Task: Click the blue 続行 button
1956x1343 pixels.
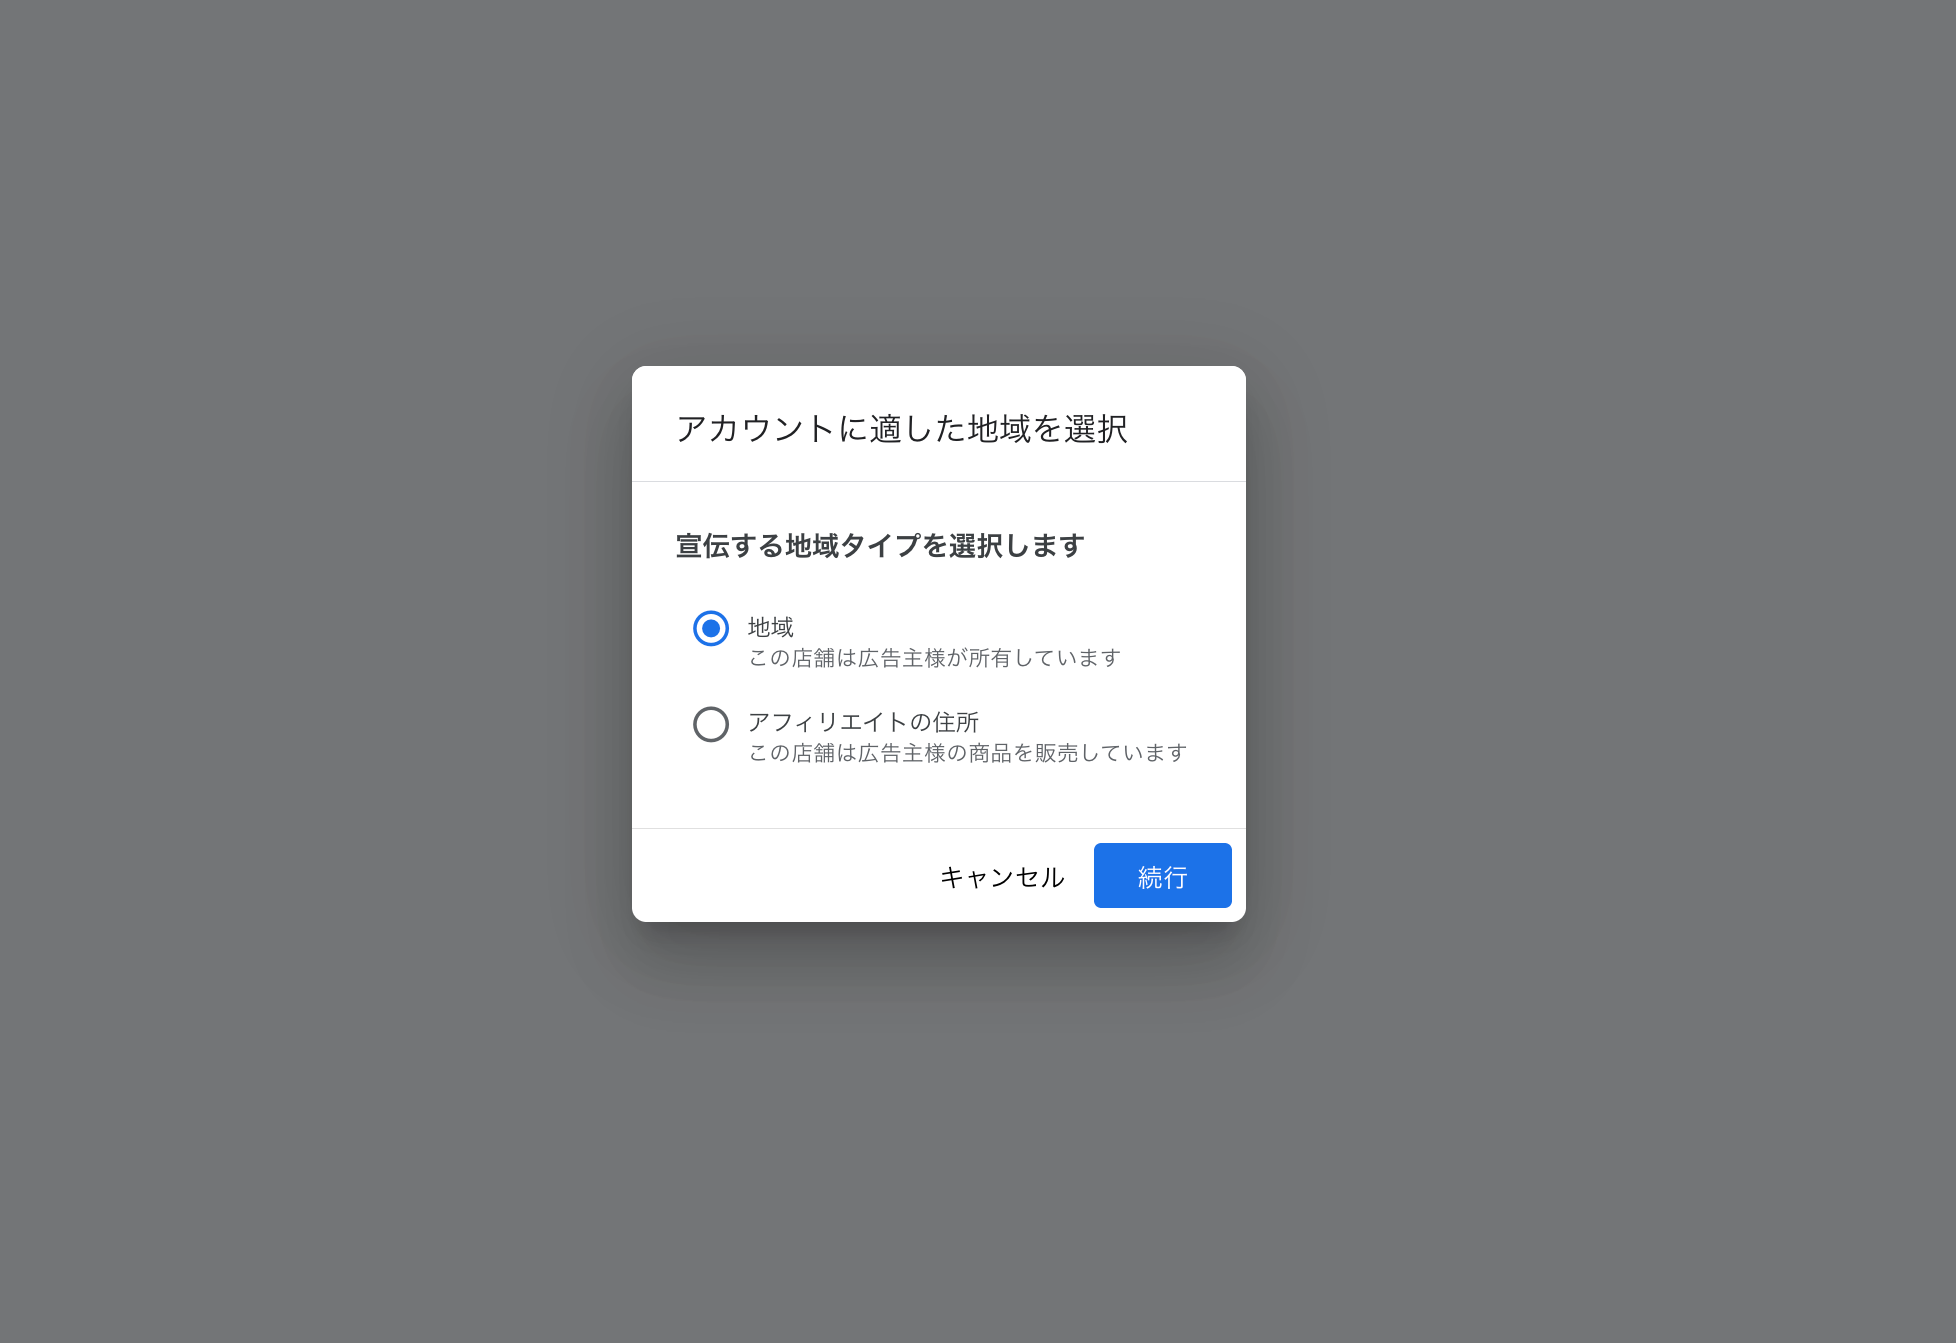Action: (x=1162, y=876)
